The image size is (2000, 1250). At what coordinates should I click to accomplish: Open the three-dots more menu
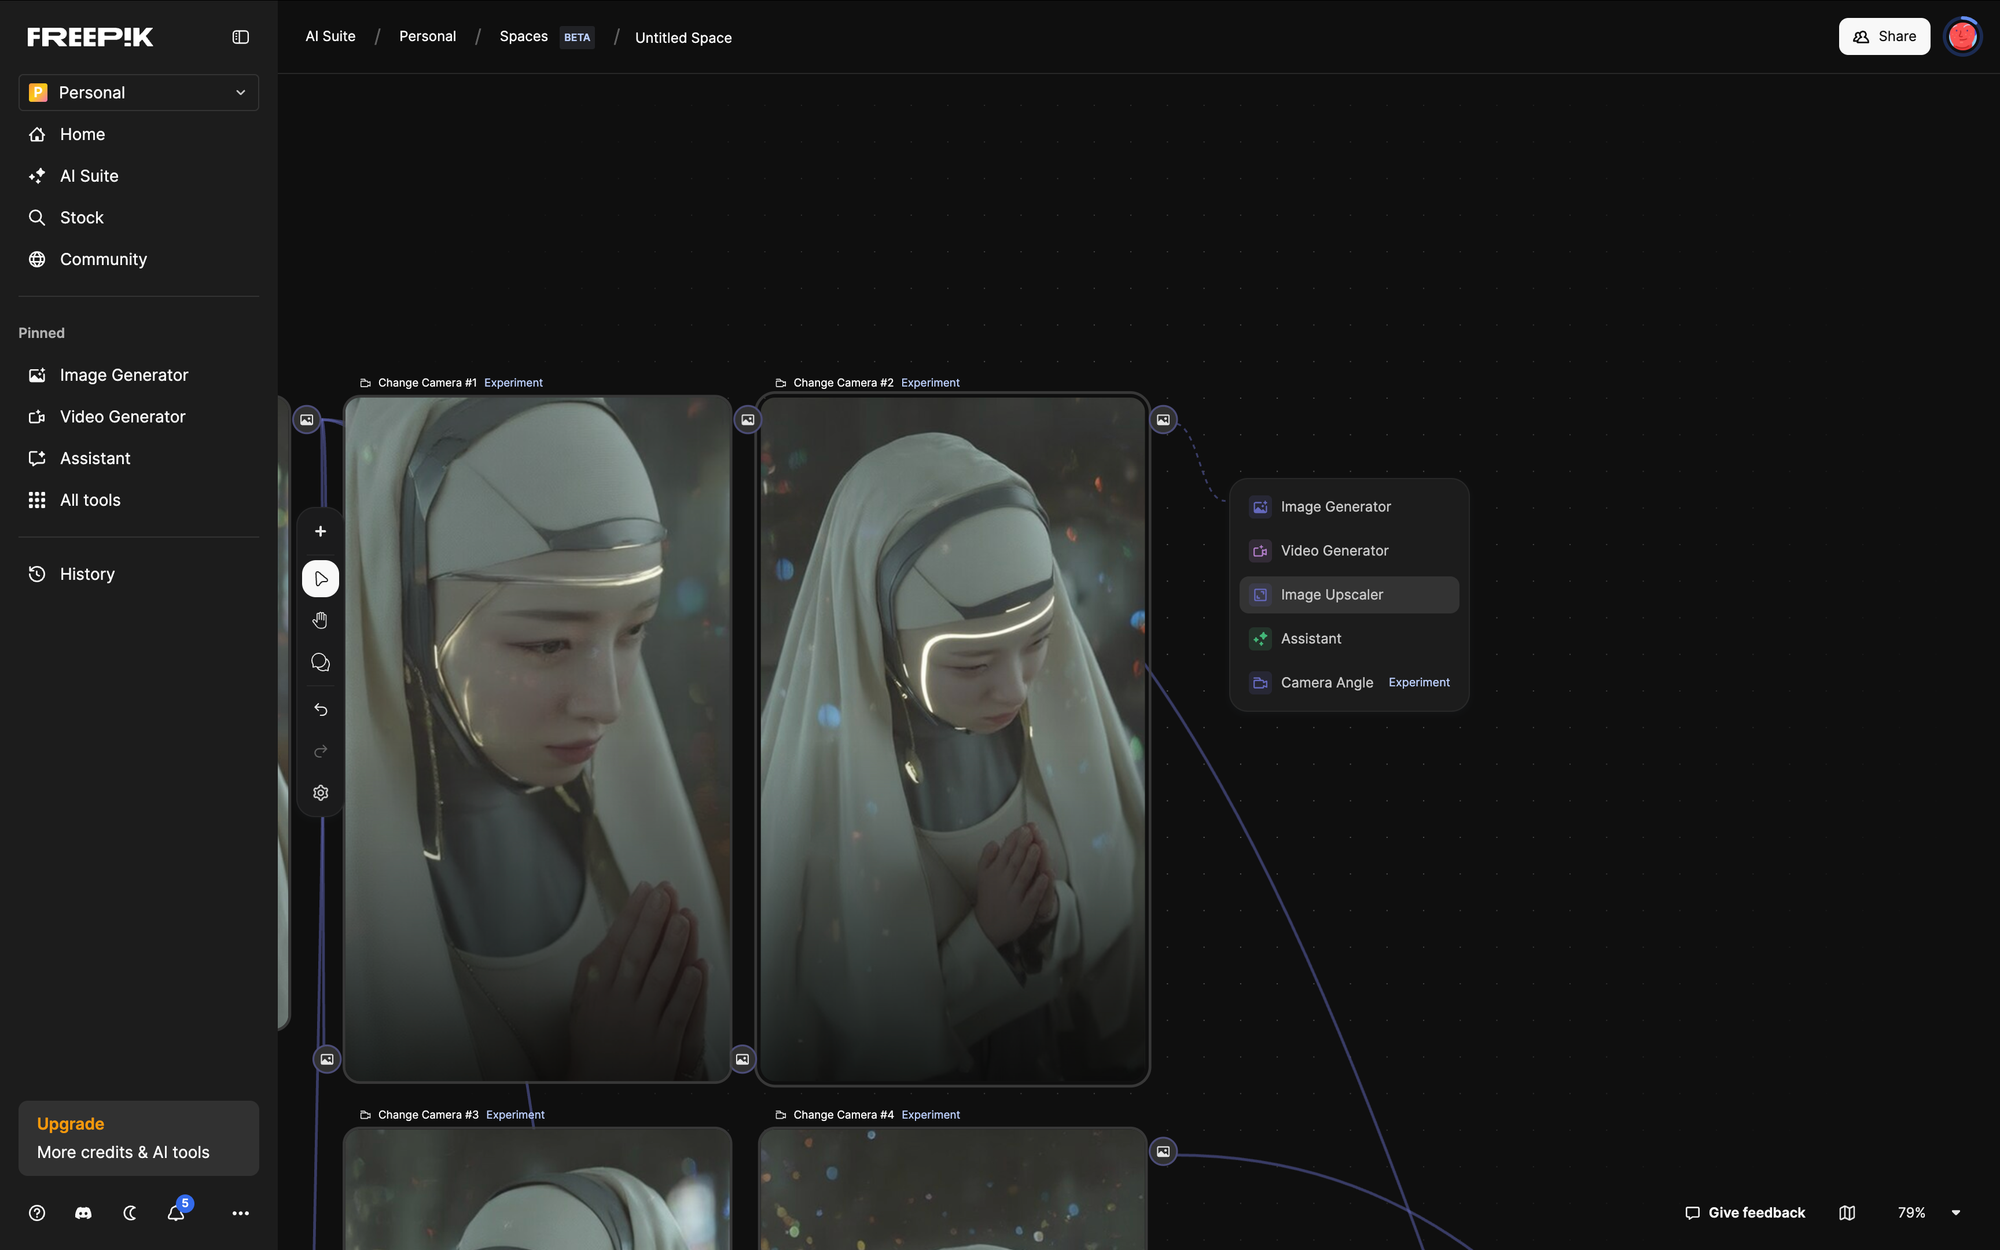coord(240,1213)
